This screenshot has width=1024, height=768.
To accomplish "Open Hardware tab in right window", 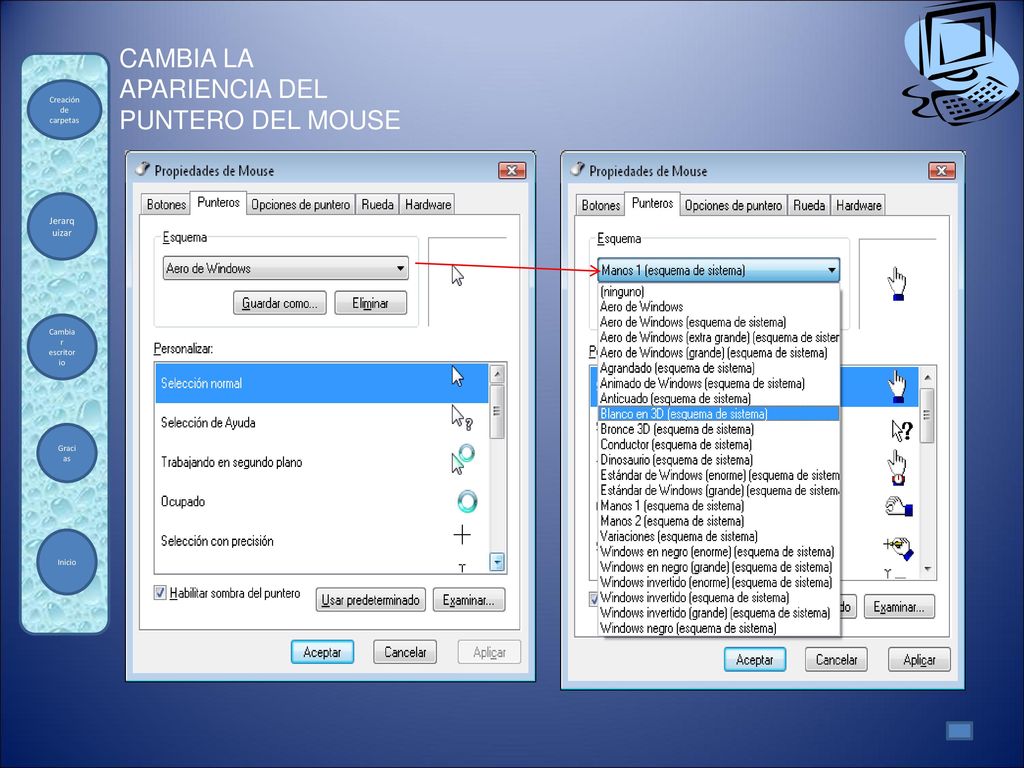I will pos(859,205).
